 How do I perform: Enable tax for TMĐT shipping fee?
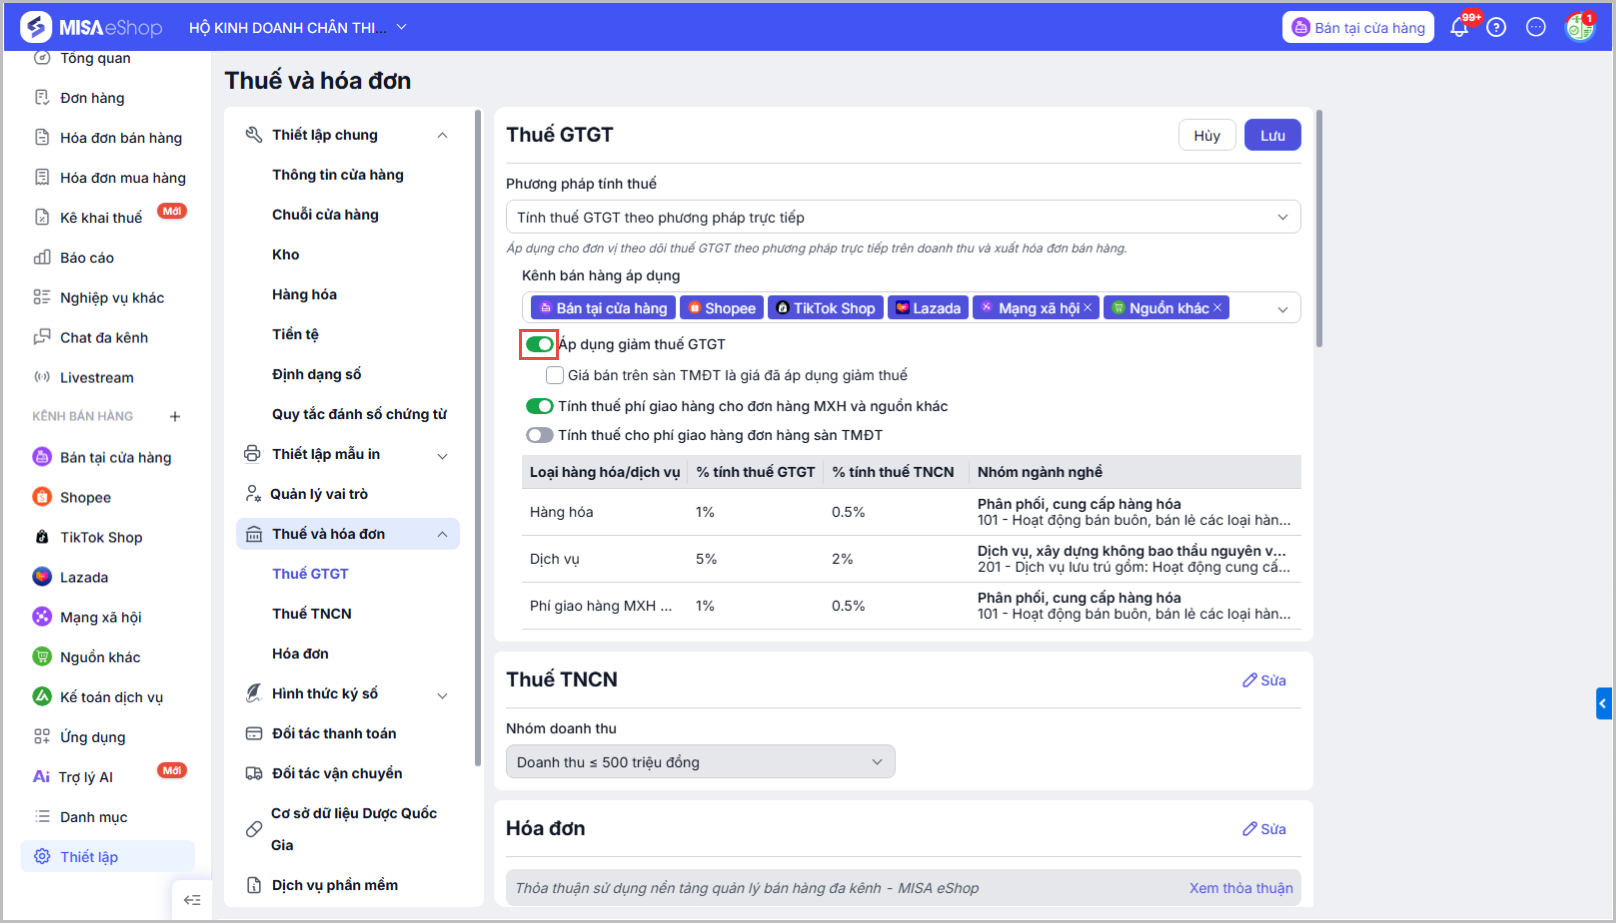coord(540,435)
